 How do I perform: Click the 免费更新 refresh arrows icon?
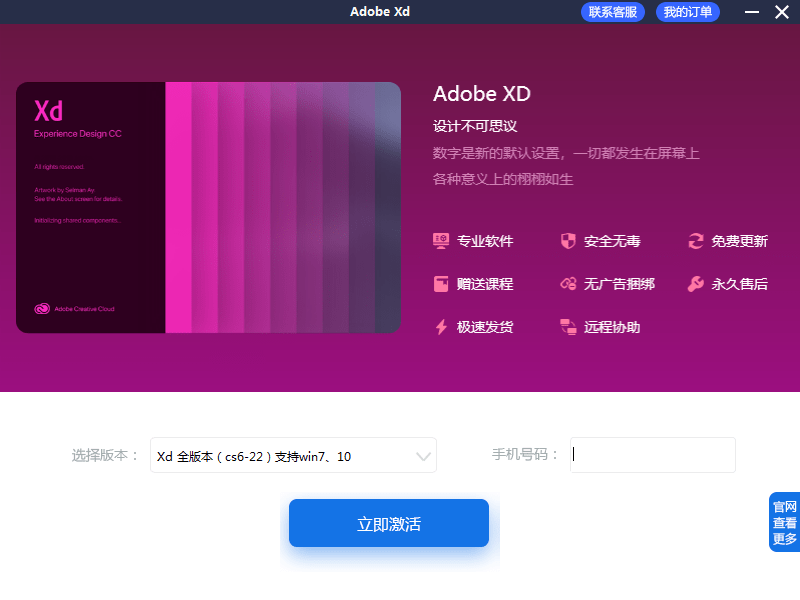pyautogui.click(x=696, y=241)
